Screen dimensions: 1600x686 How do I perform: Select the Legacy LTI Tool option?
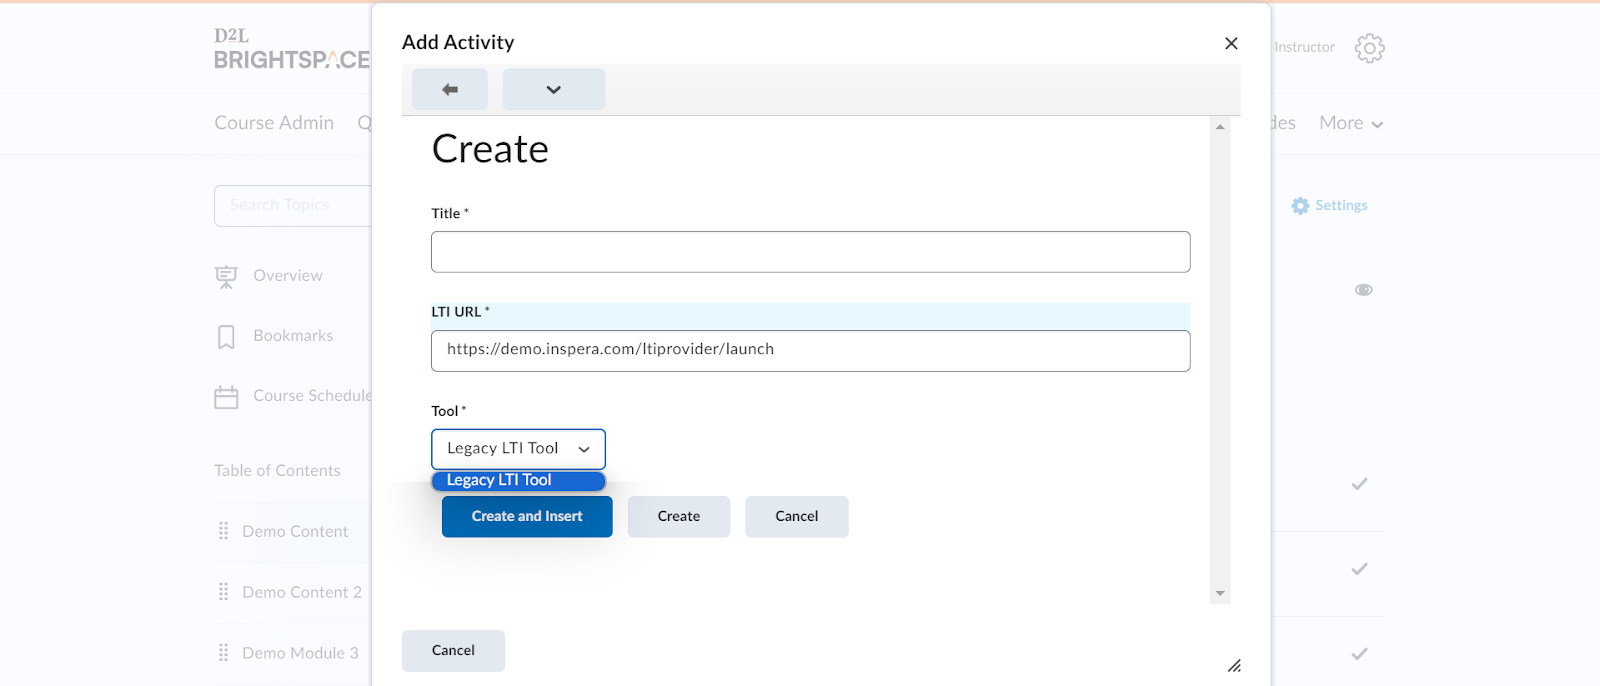pyautogui.click(x=518, y=481)
